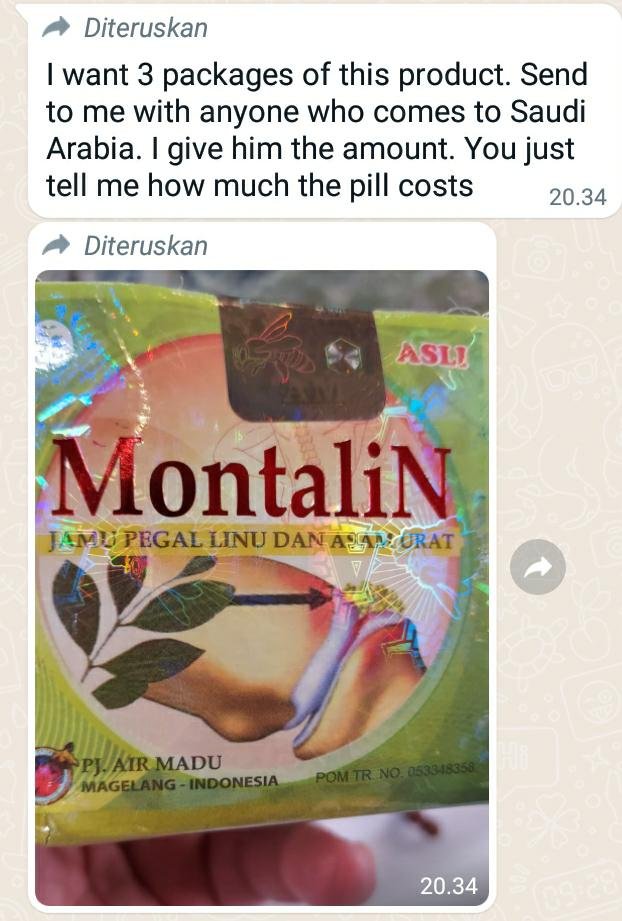622x921 pixels.
Task: Open the MontaliN product photo
Action: tap(262, 587)
